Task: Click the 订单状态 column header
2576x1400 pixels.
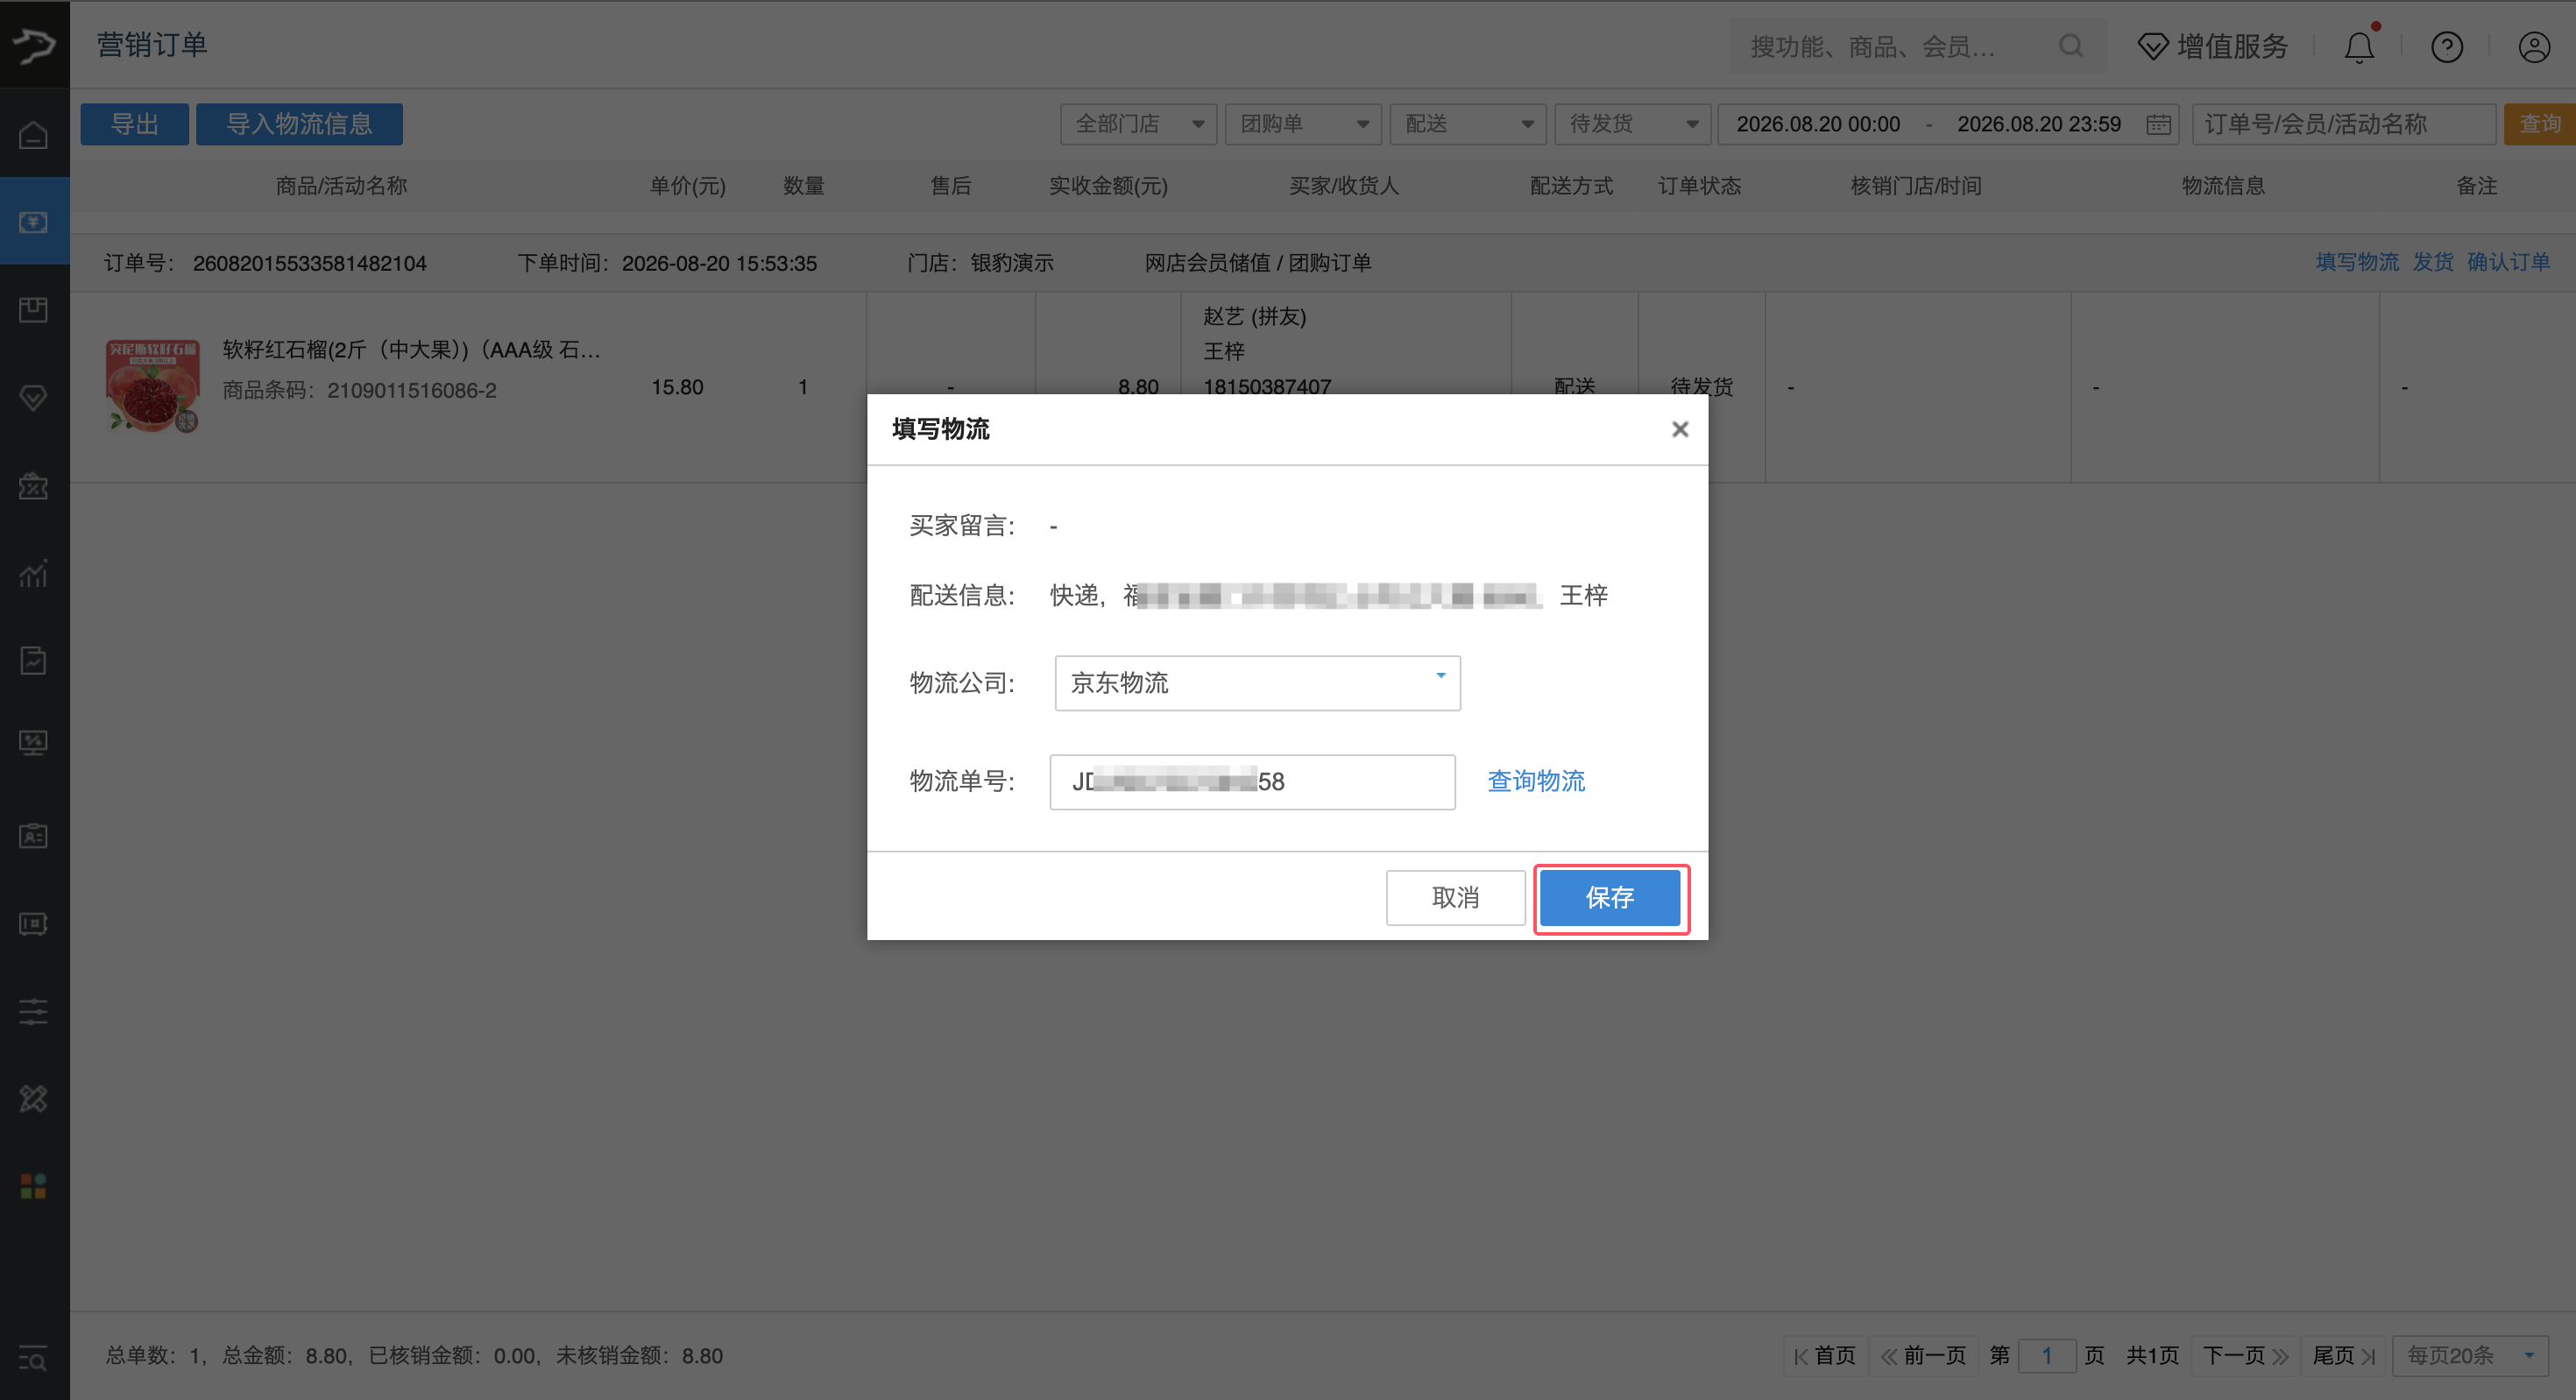Action: point(1700,186)
